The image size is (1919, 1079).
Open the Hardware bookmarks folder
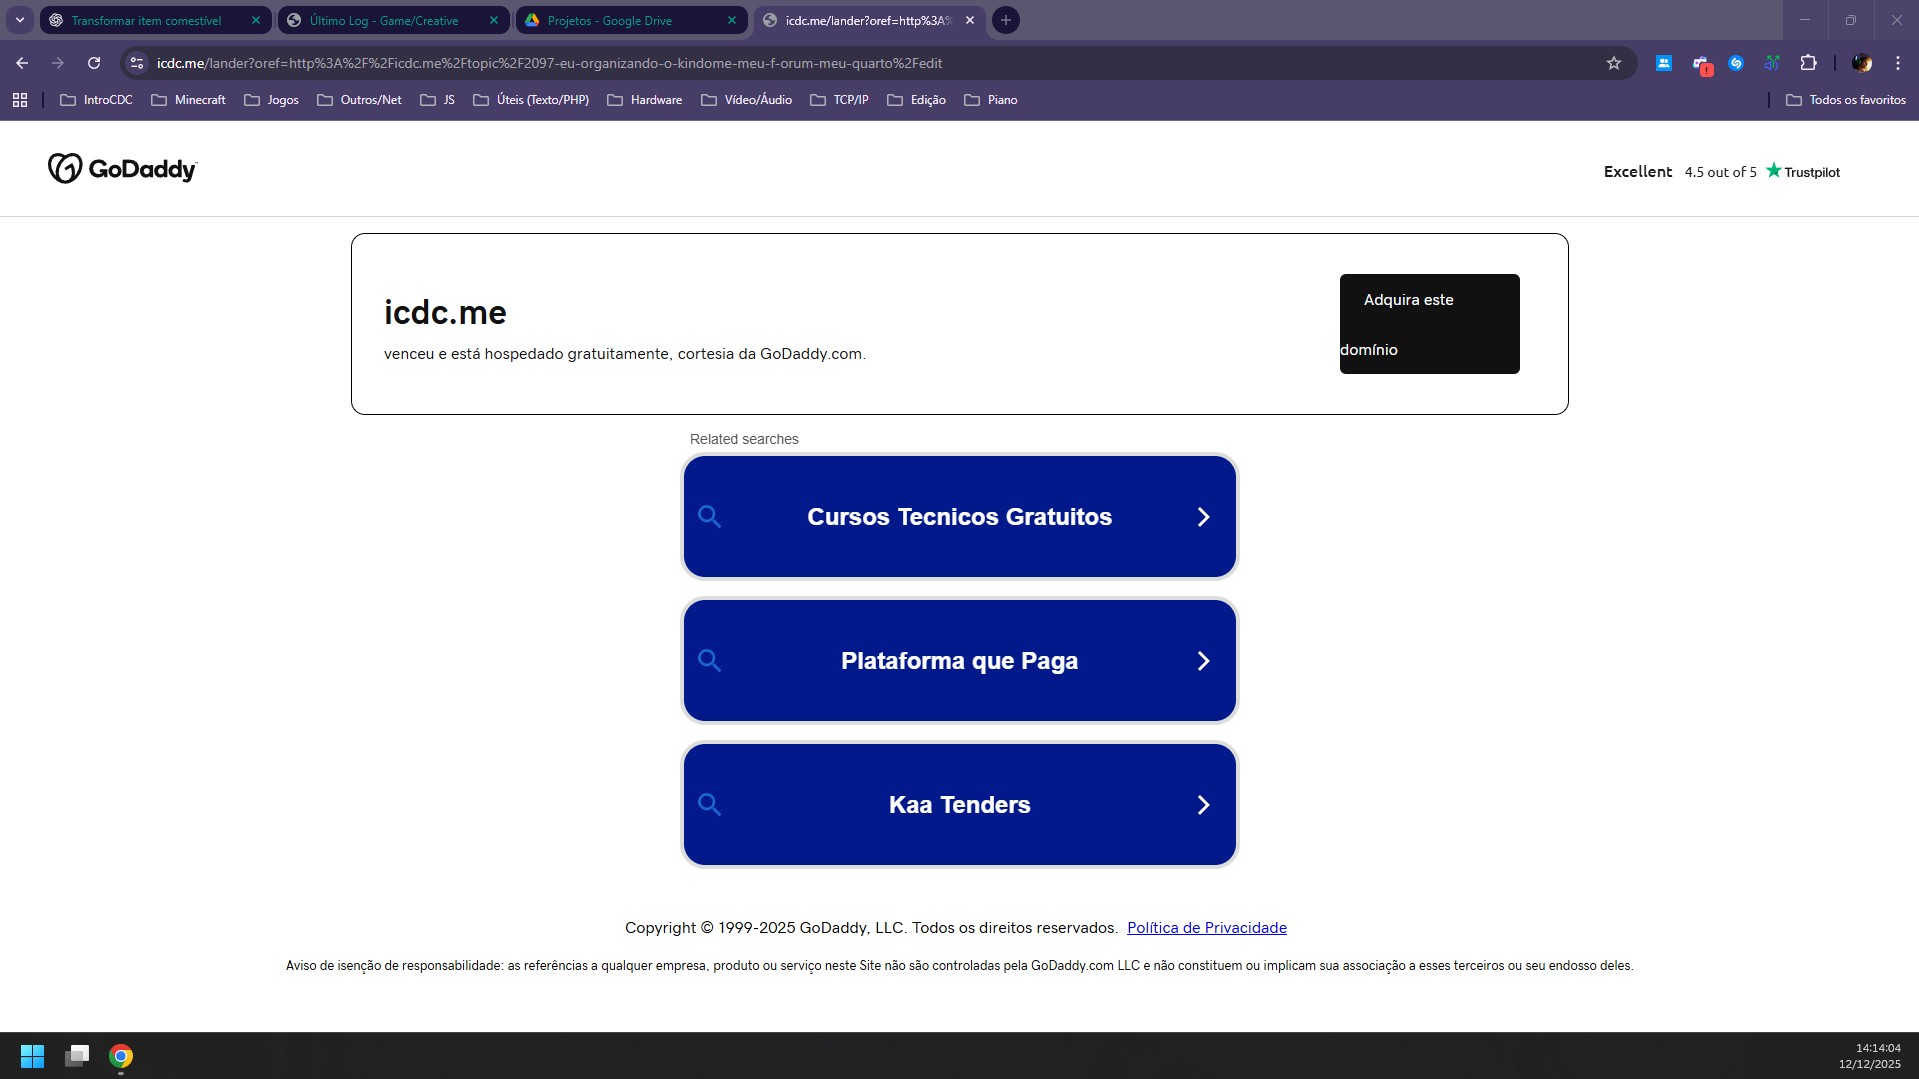click(x=644, y=100)
